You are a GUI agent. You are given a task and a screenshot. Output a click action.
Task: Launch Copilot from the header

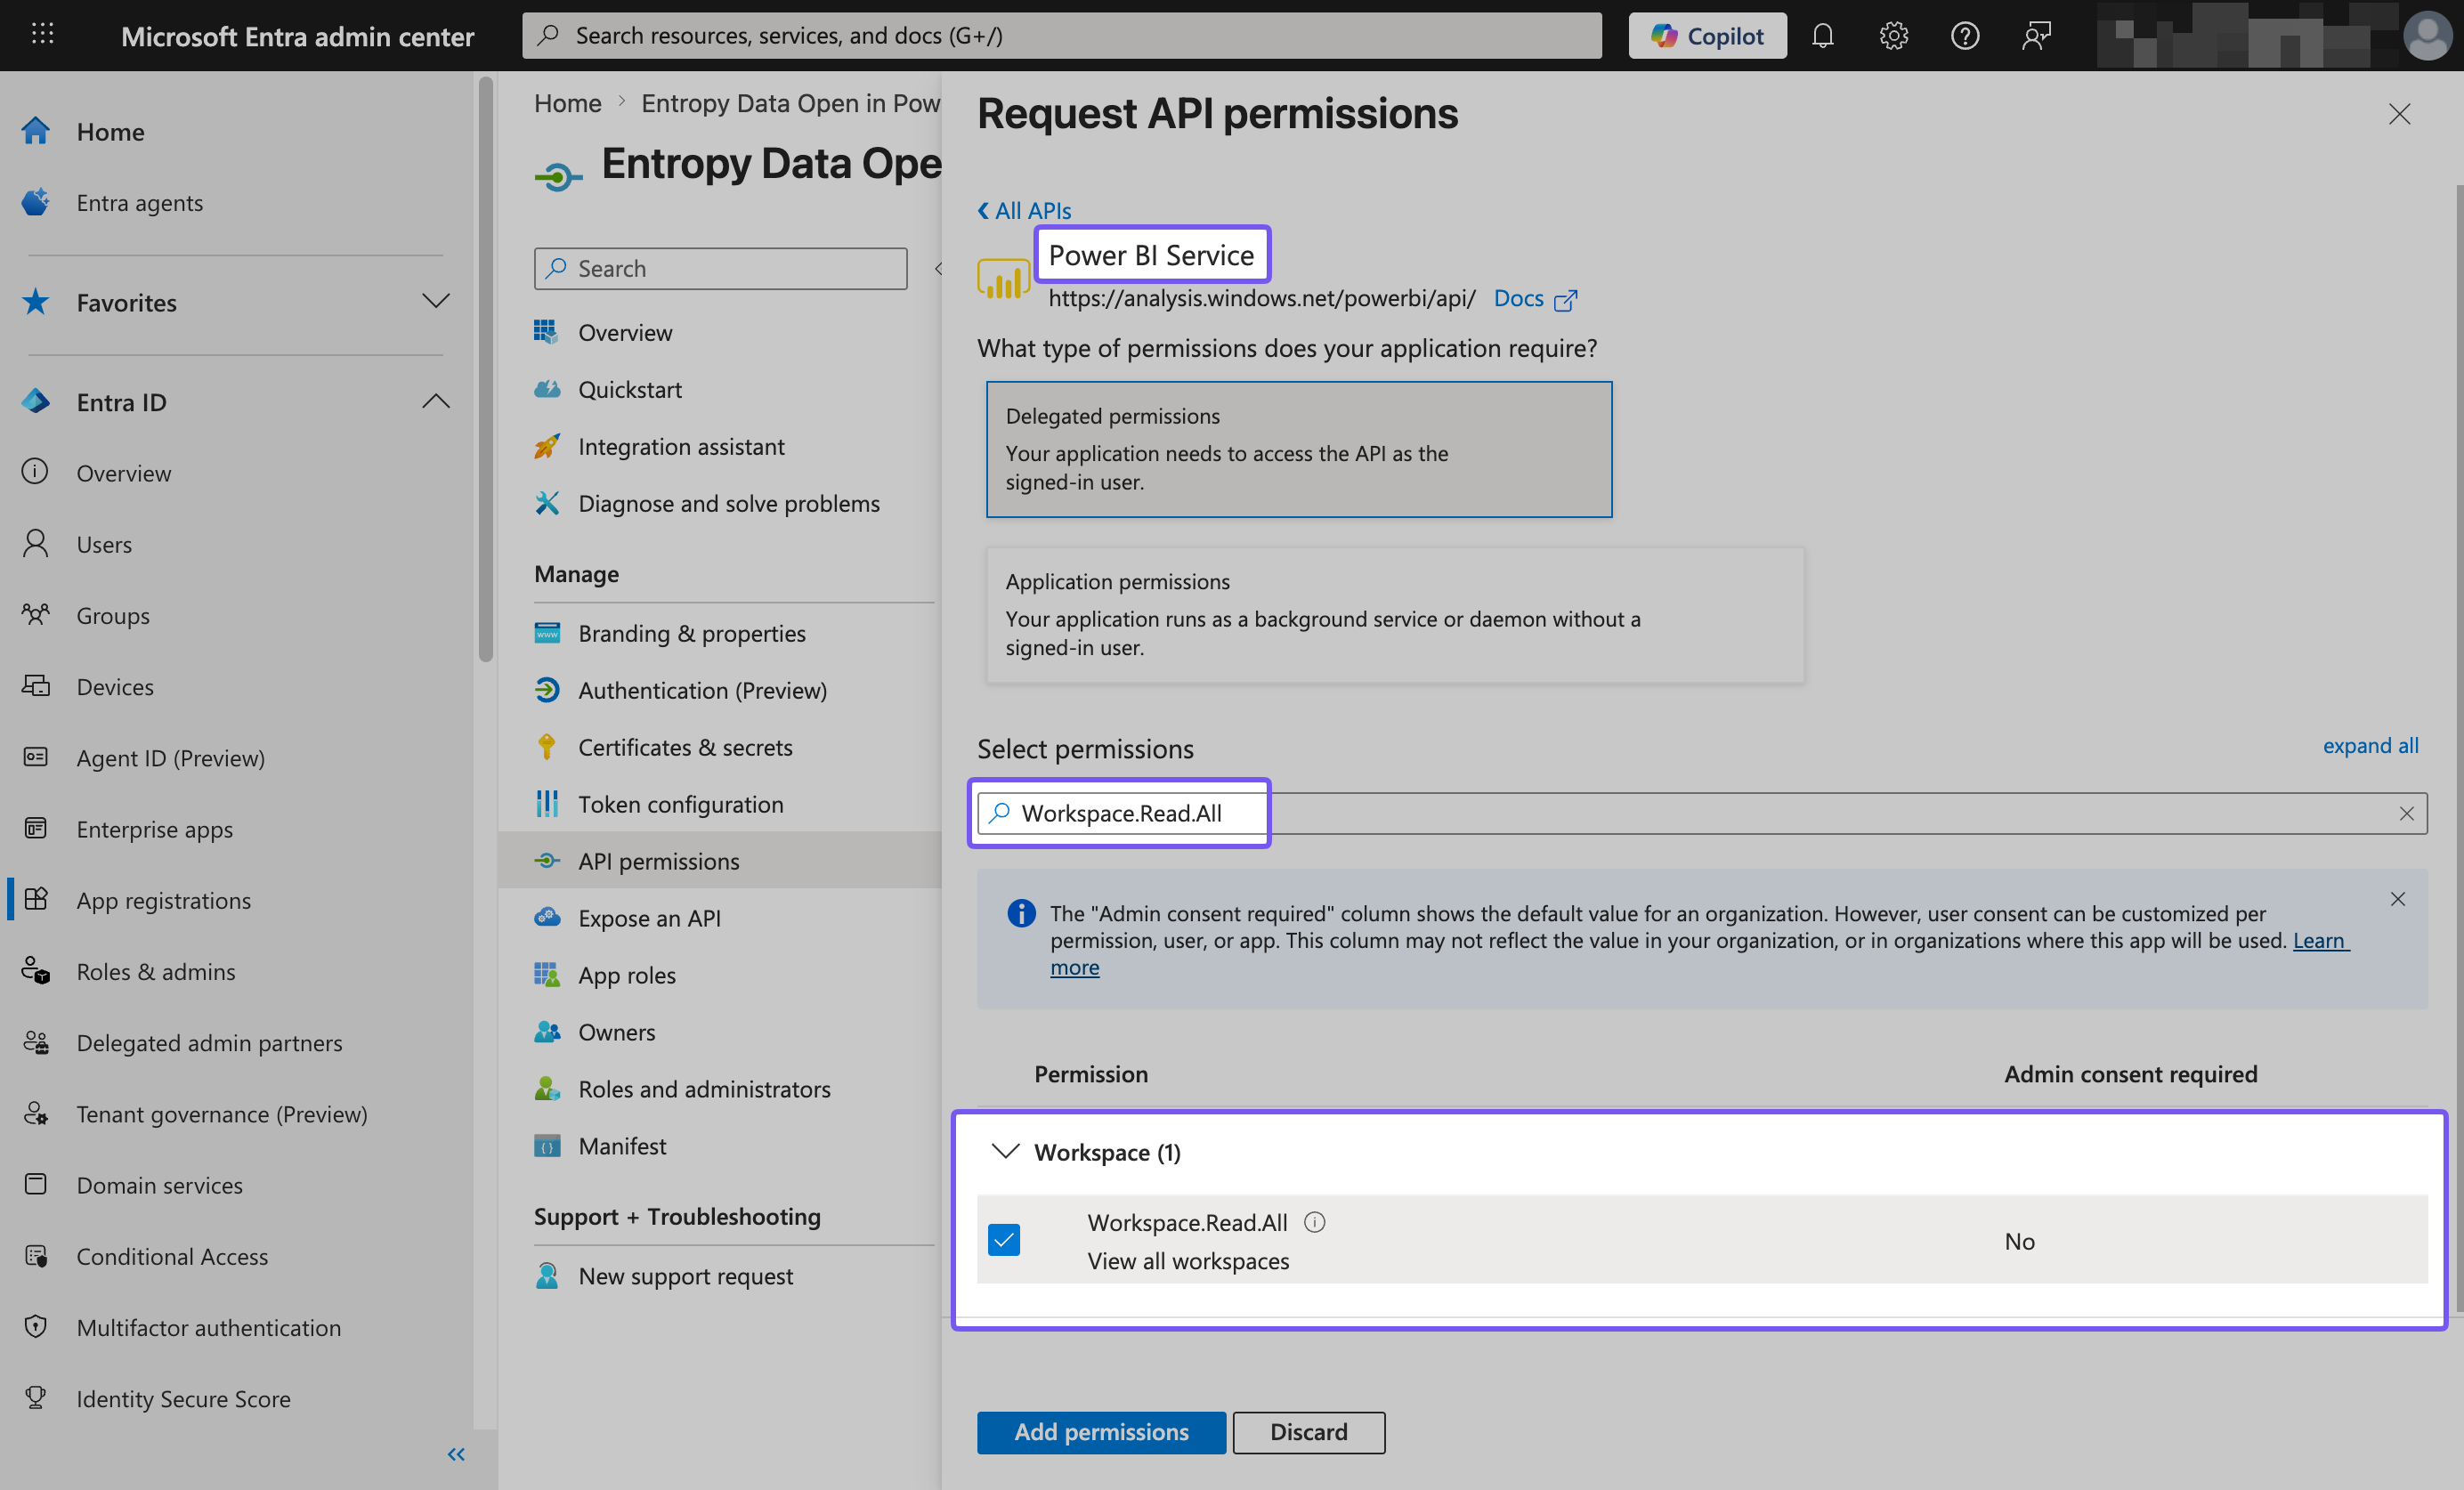[1707, 36]
